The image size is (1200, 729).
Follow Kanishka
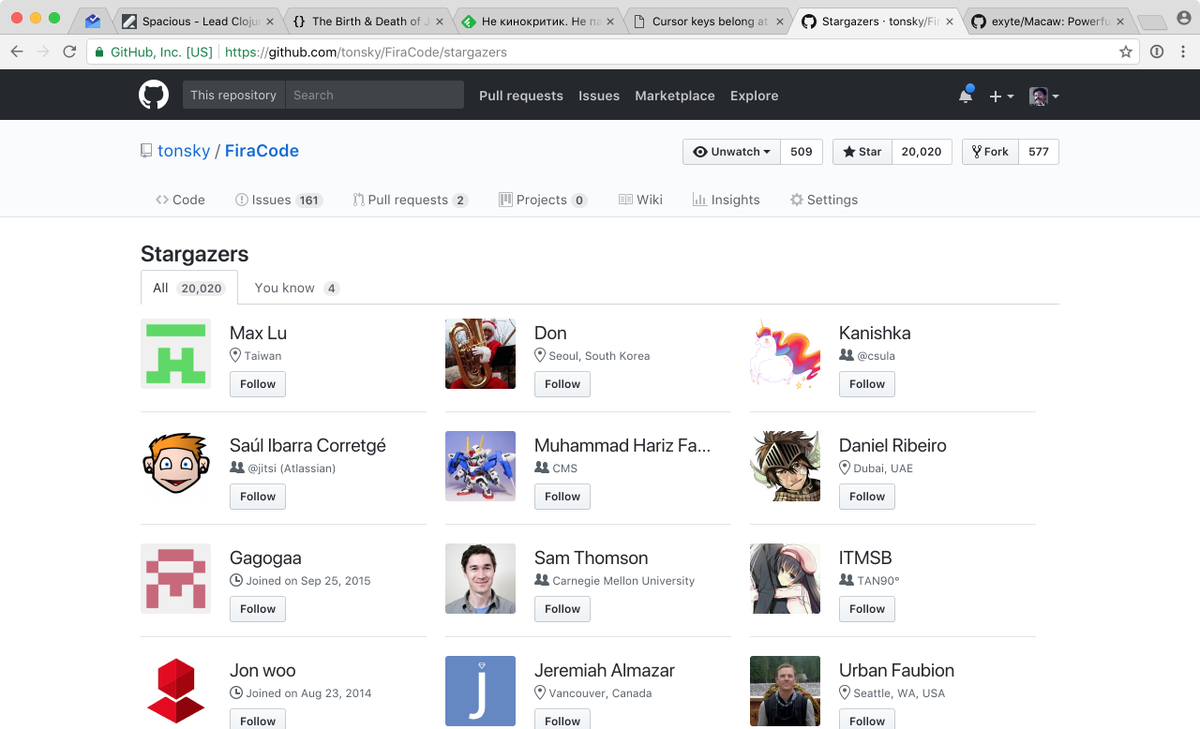click(867, 384)
